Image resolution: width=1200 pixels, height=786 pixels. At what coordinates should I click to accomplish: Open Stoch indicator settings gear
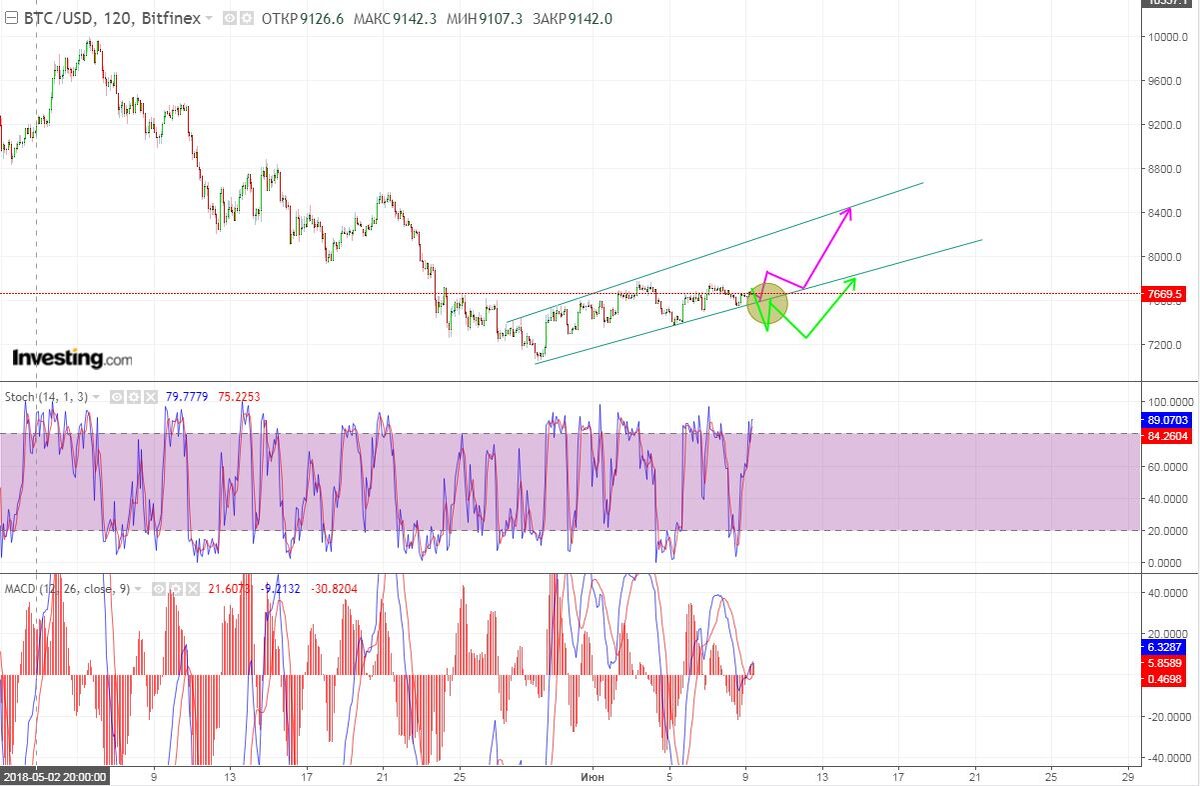coord(133,397)
